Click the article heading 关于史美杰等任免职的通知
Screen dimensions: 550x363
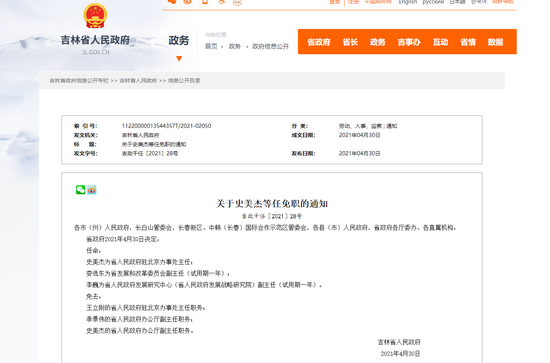[272, 203]
